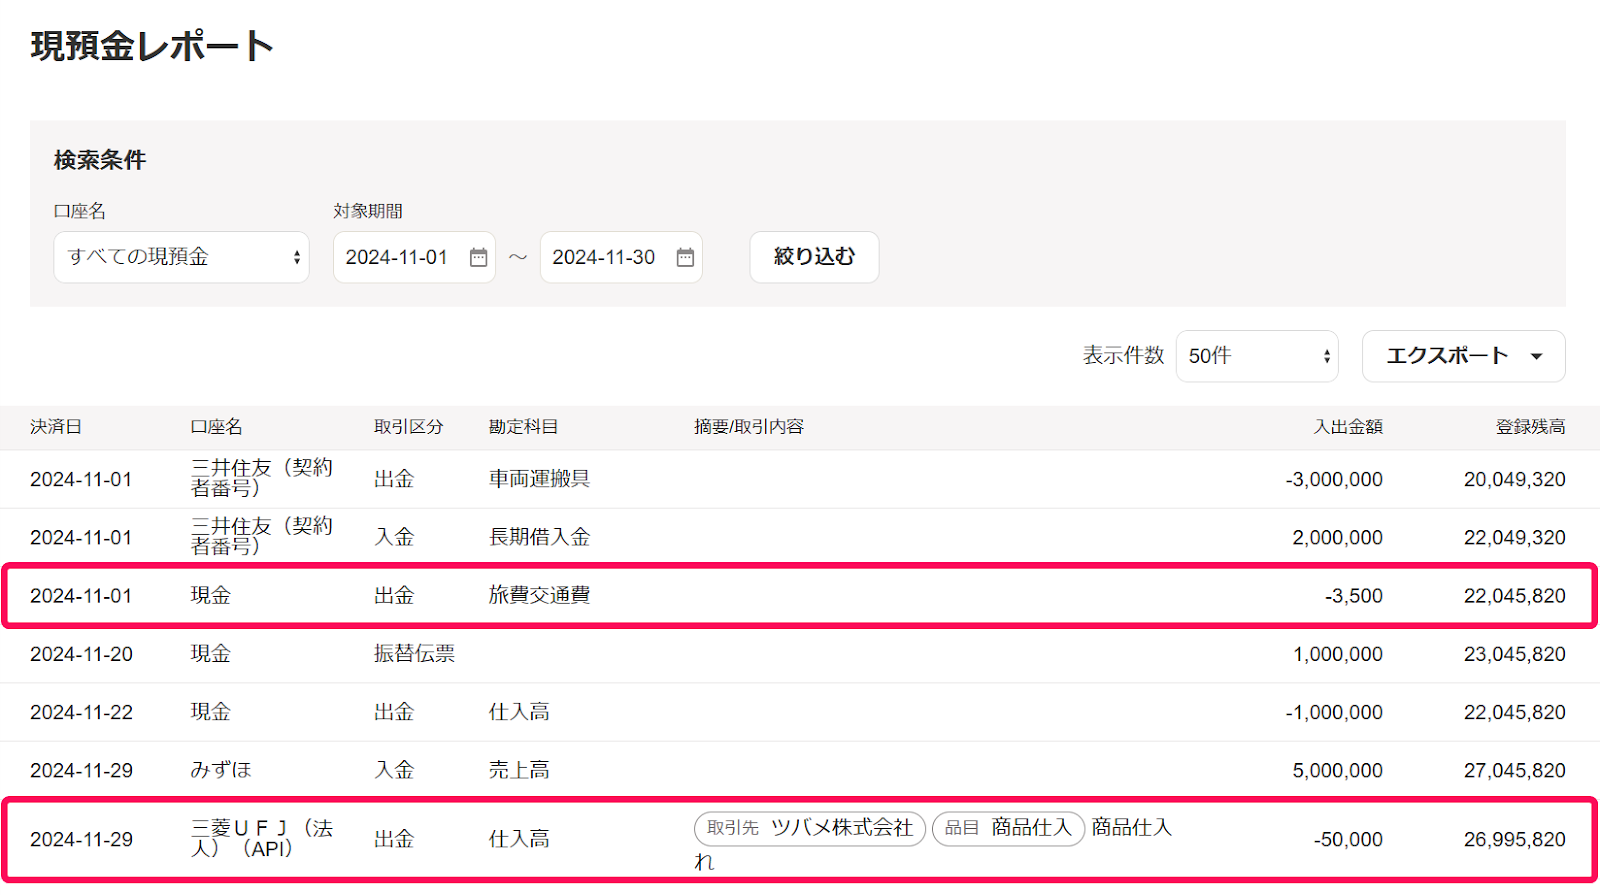Screen dimensions: 1600x895
Task: Click the amount -3,500
Action: 1353,596
